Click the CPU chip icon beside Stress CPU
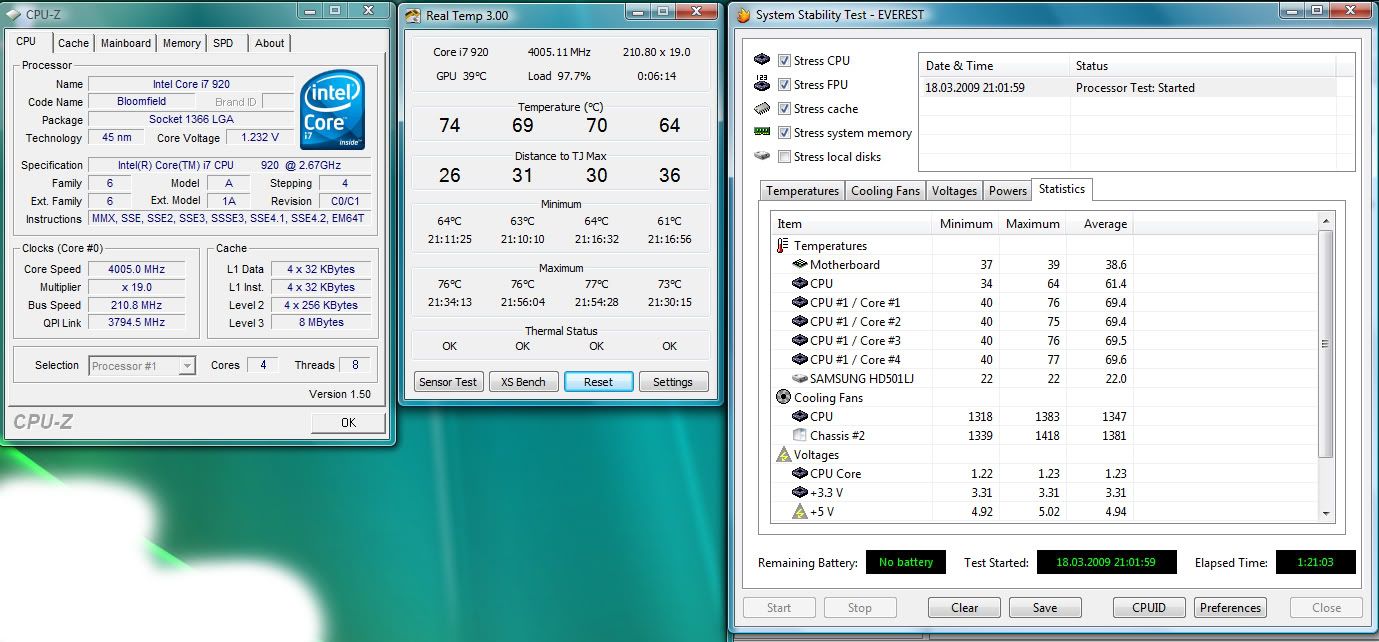 tap(762, 60)
